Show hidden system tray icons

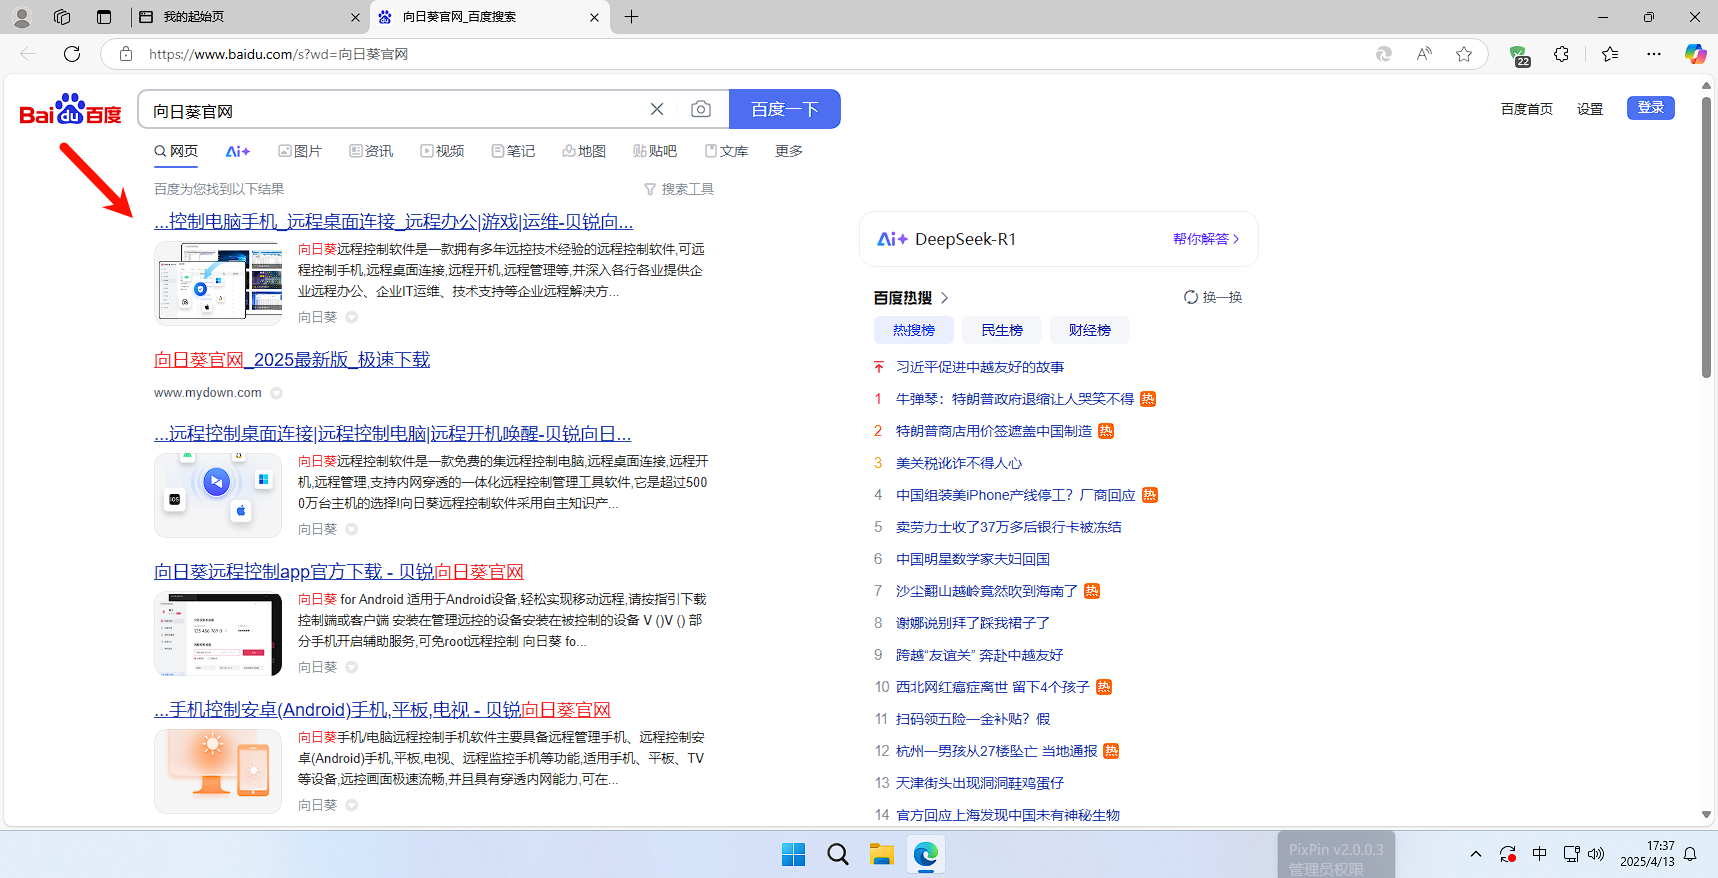1476,854
